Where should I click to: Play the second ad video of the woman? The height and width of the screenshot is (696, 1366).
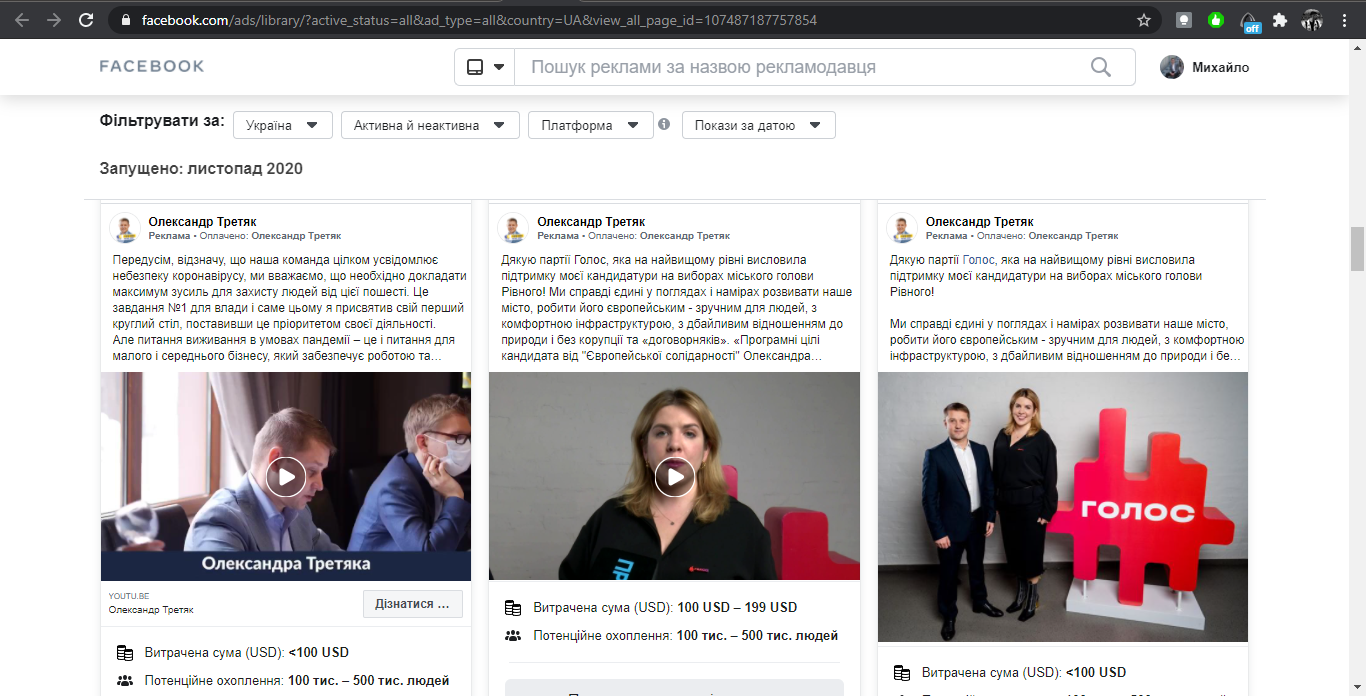pos(674,477)
